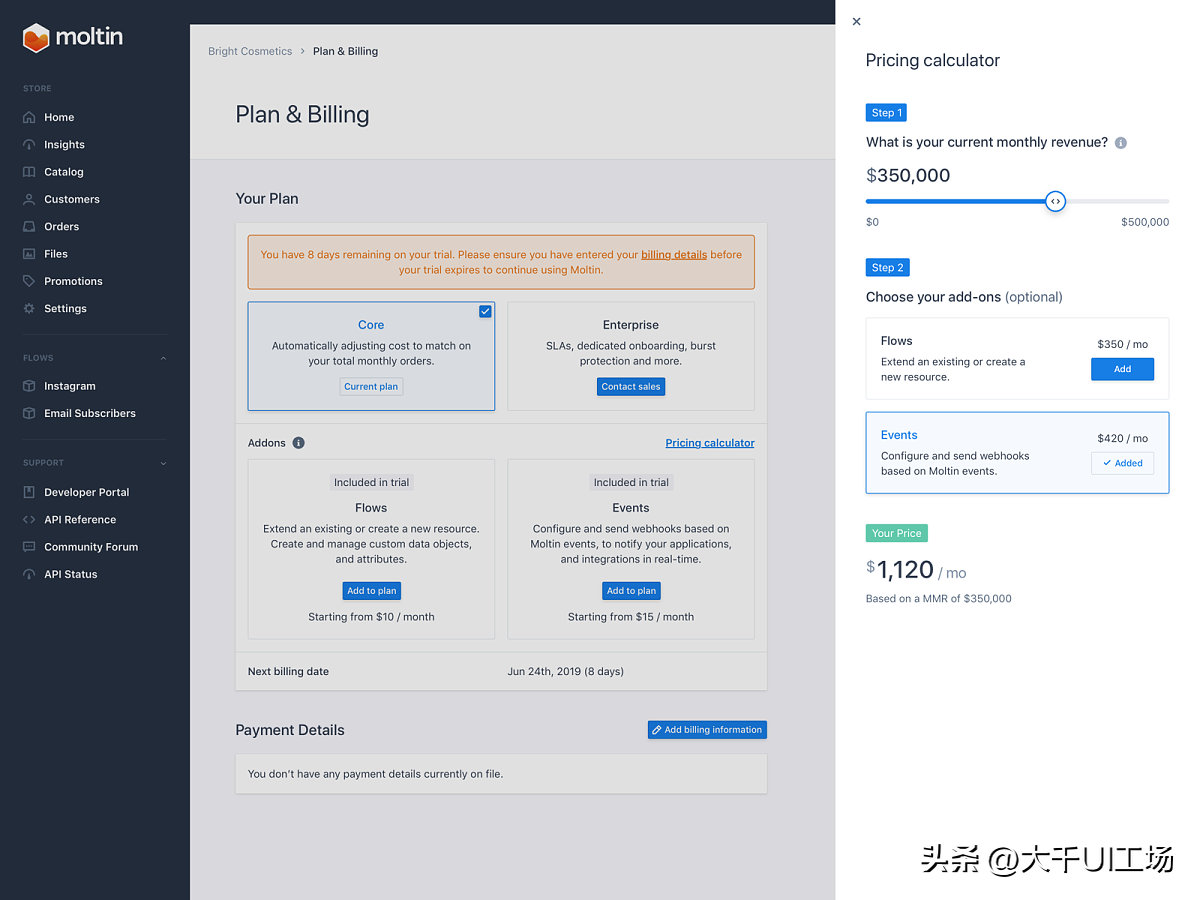Select the Enterprise plan card

[x=631, y=356]
